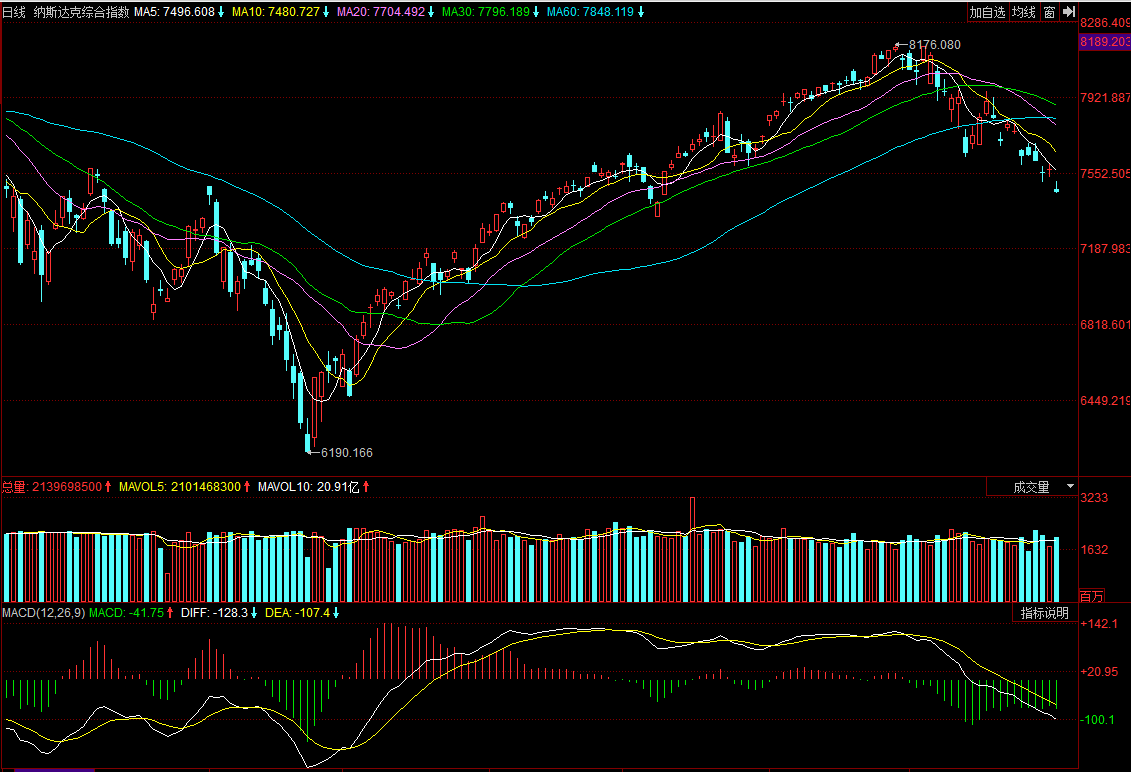Screen dimensions: 1131x772
Task: Click the 7552.505 price axis label
Action: (1104, 174)
